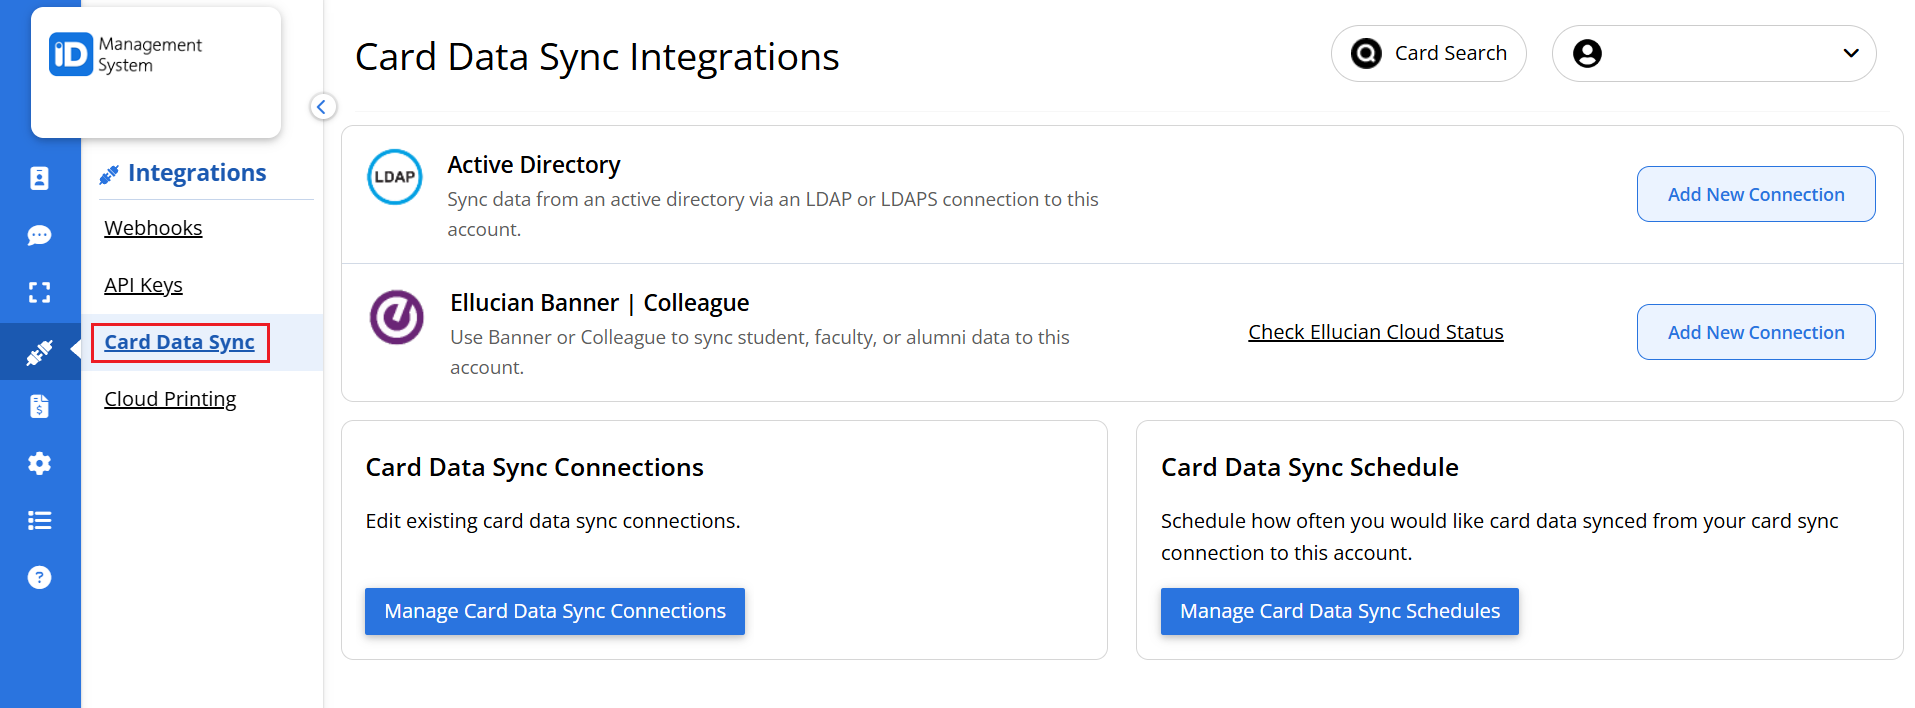Collapse the sidebar with the chevron arrow

click(322, 106)
